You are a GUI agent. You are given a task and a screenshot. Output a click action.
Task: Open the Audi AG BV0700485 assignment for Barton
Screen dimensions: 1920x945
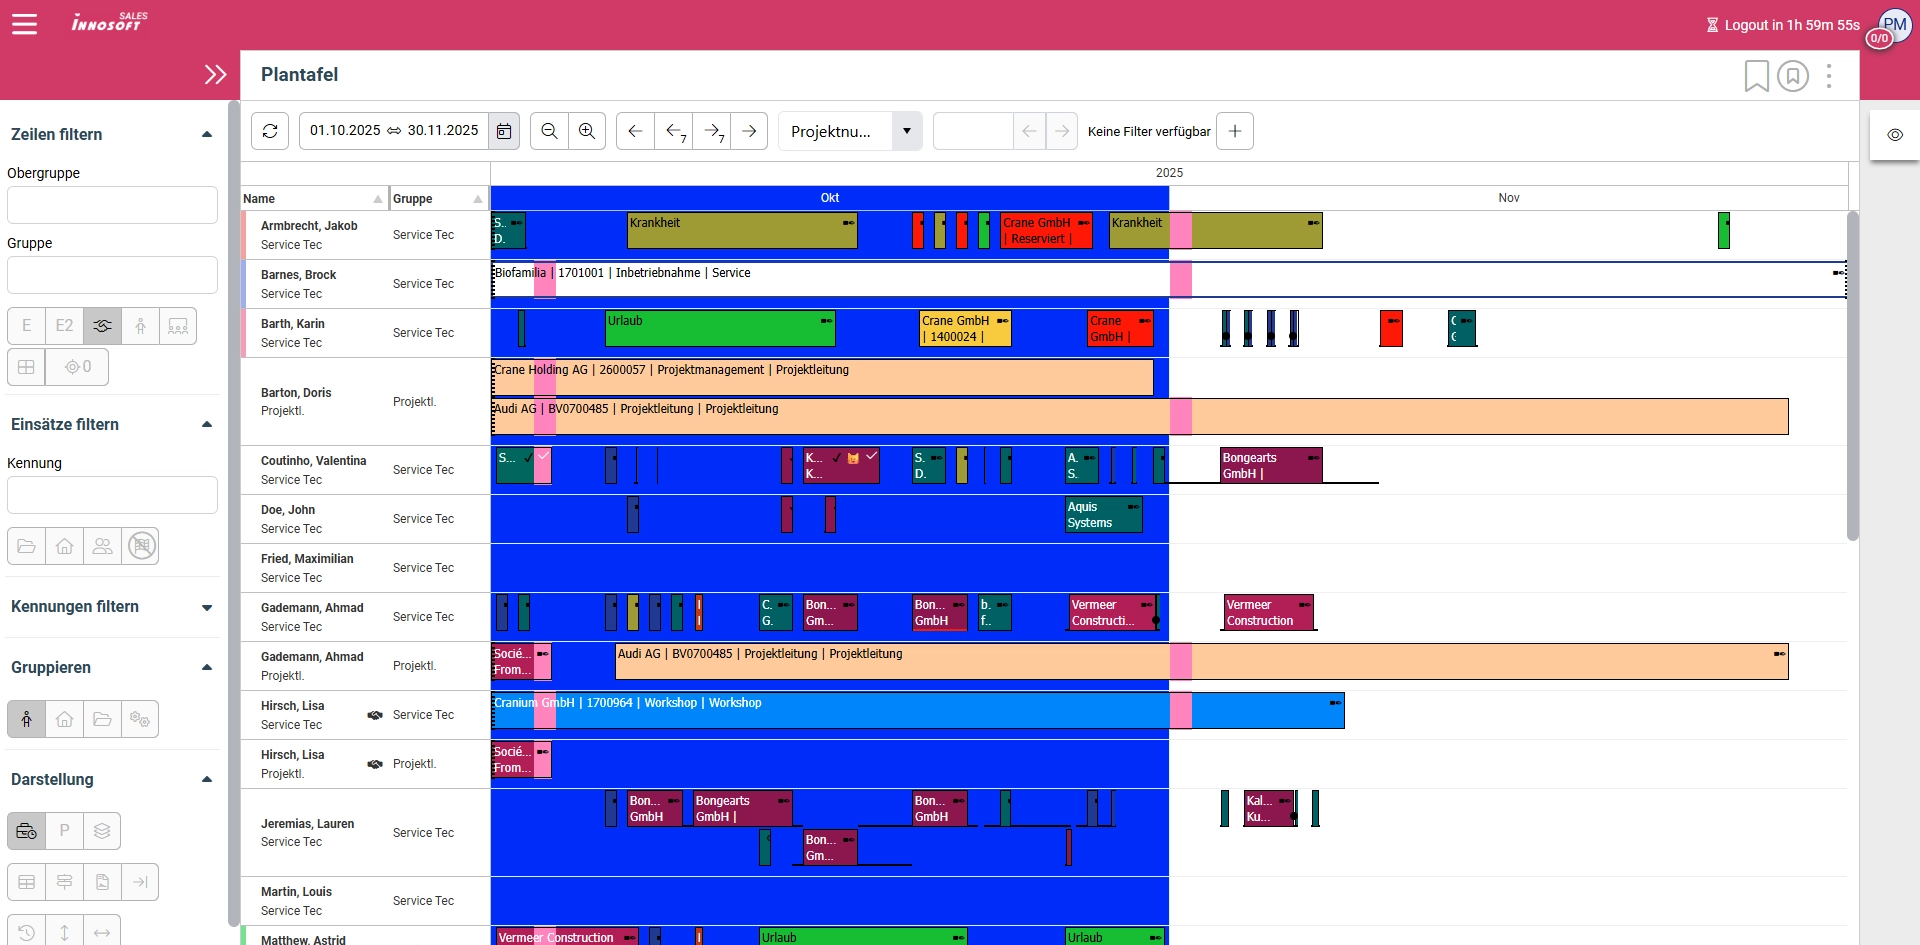point(900,416)
